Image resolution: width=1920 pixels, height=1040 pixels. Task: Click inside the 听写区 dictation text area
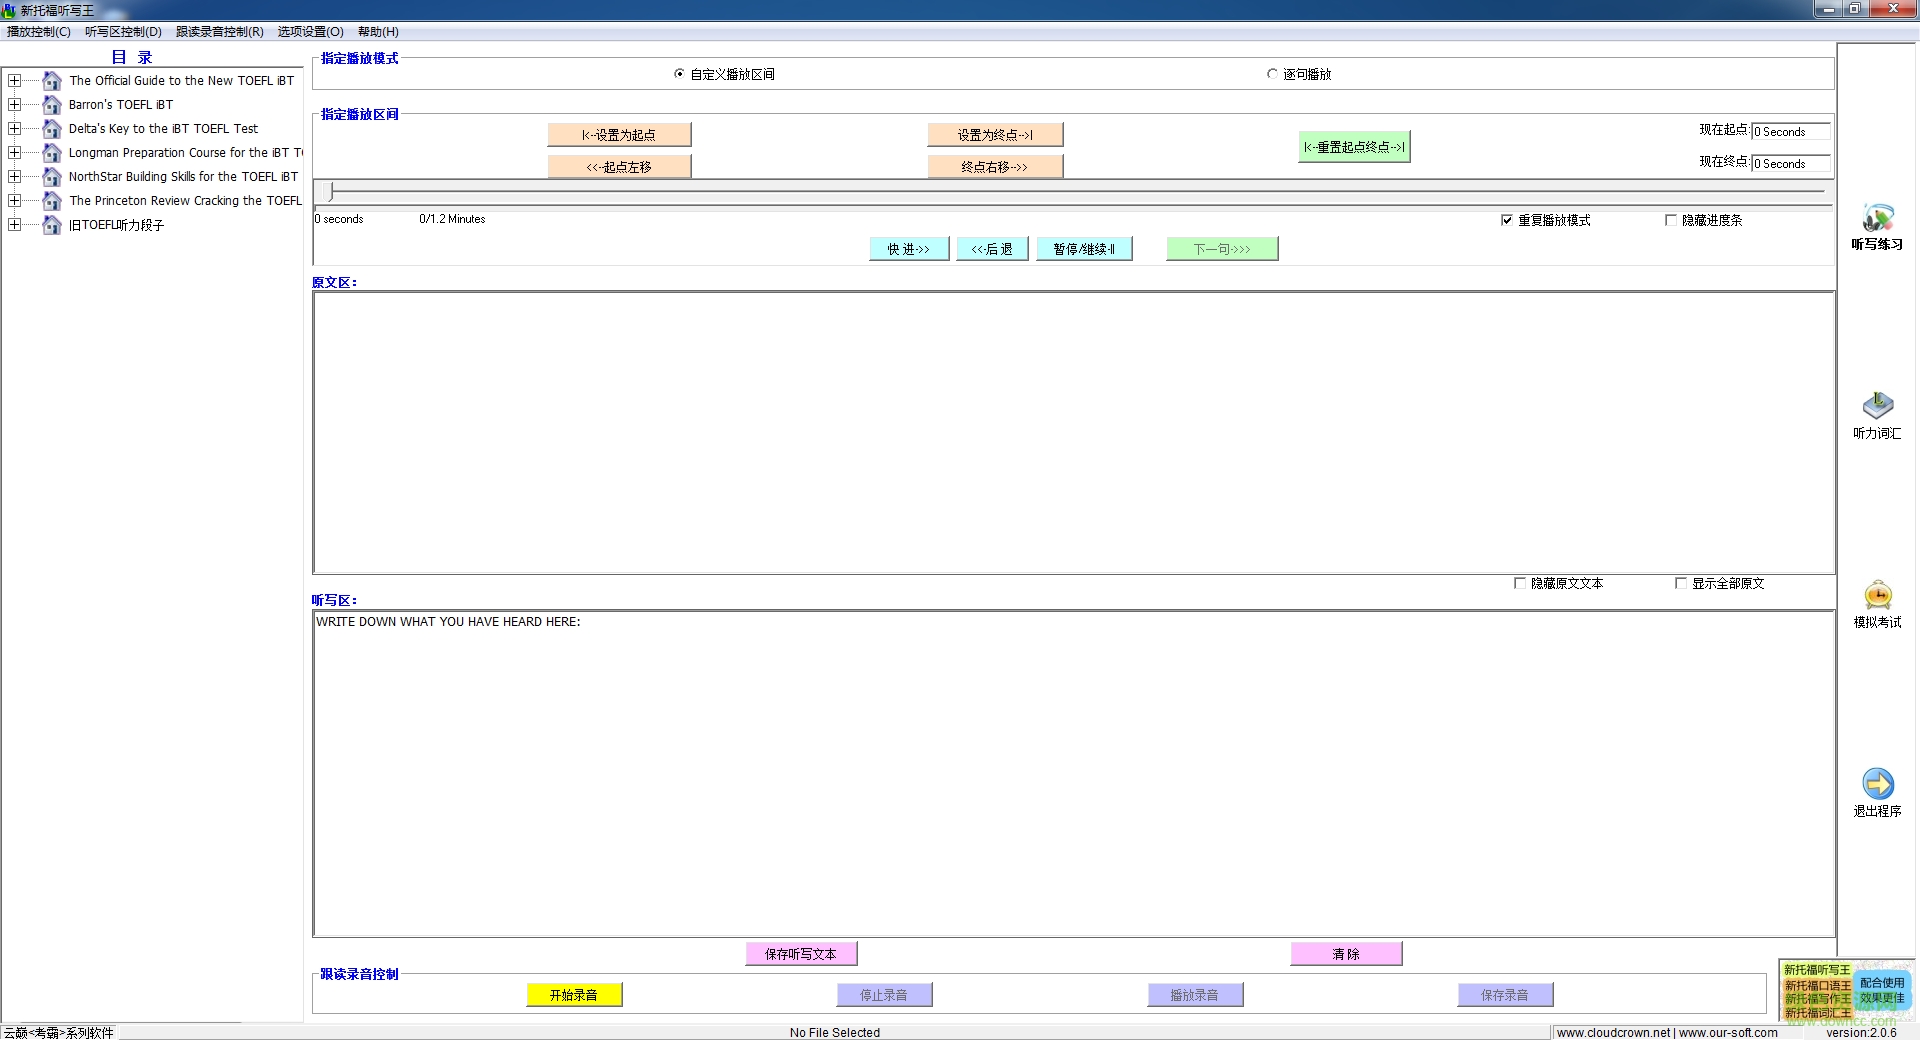click(x=1070, y=775)
